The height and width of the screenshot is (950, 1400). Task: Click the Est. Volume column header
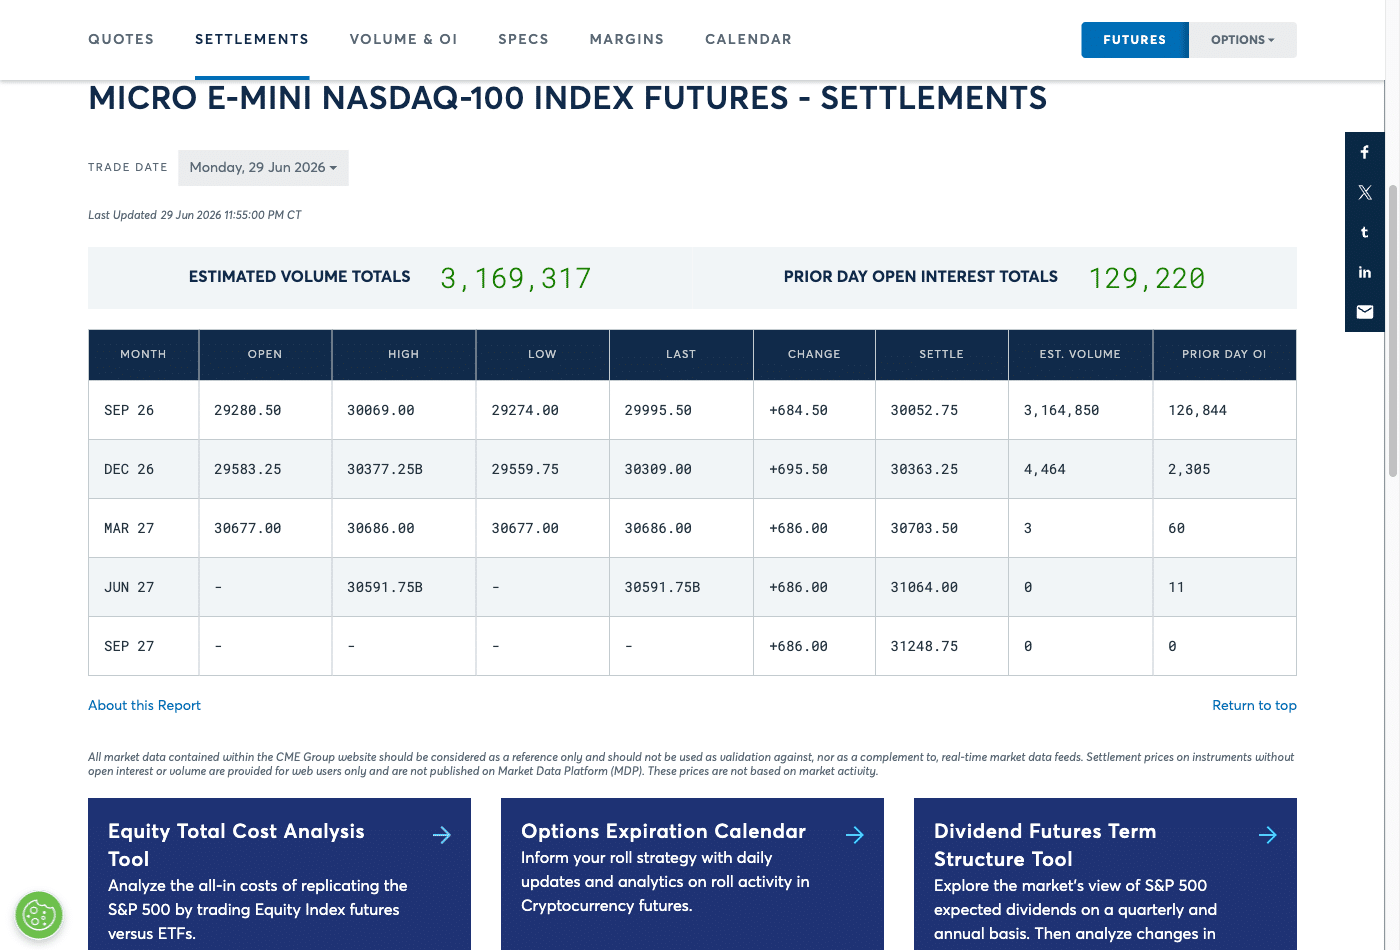point(1080,354)
